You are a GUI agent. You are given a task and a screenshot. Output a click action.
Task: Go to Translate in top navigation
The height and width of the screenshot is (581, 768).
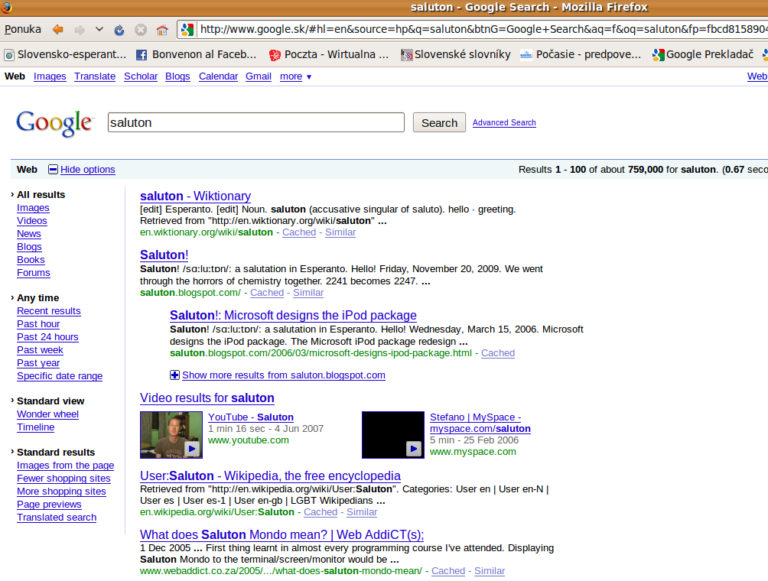coord(95,76)
